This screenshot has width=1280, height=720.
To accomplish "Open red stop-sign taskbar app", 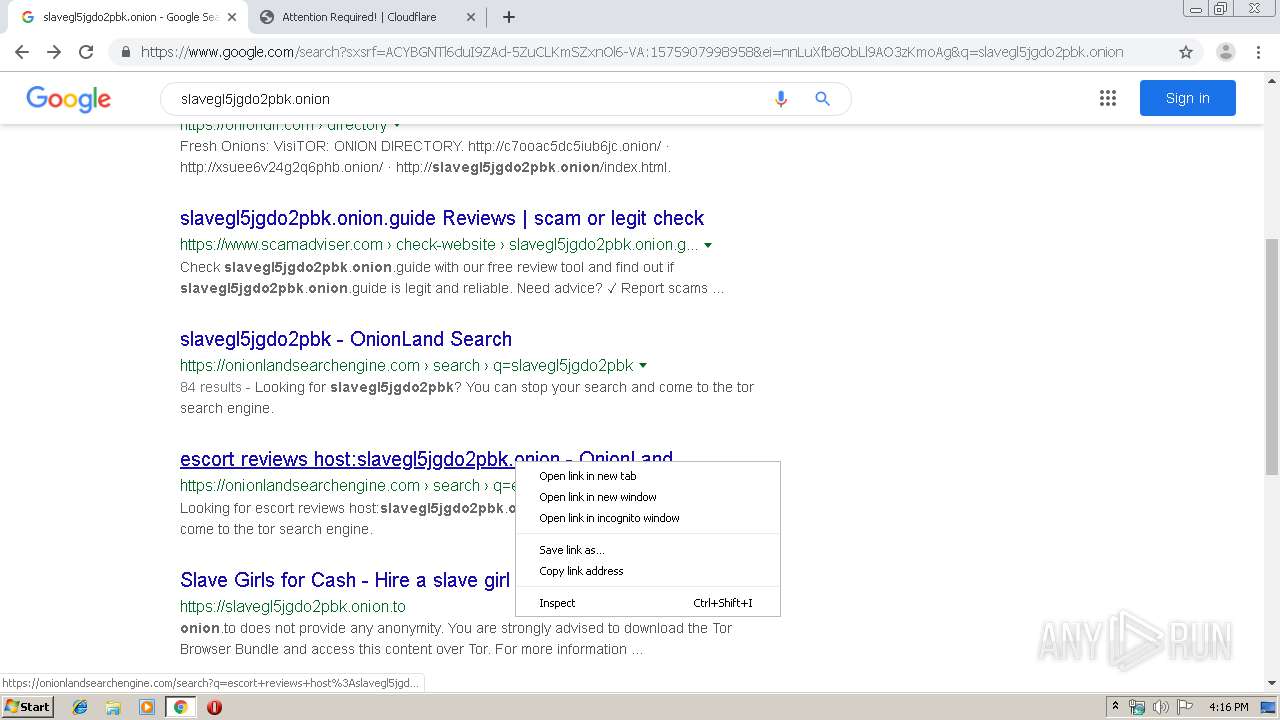I will pos(214,707).
